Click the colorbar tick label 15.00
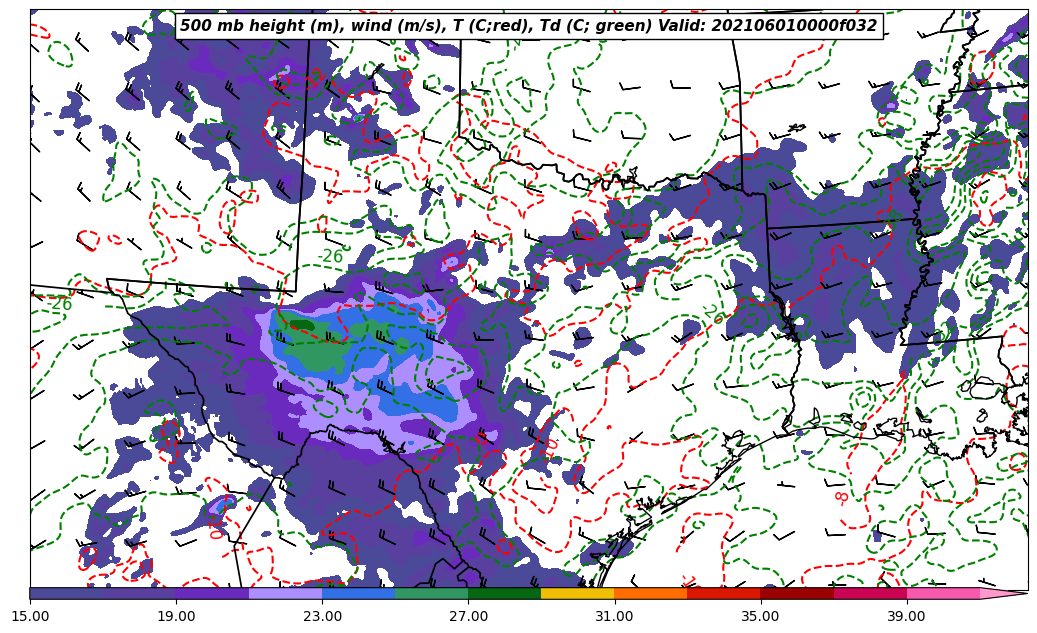1037x633 pixels. (30, 616)
